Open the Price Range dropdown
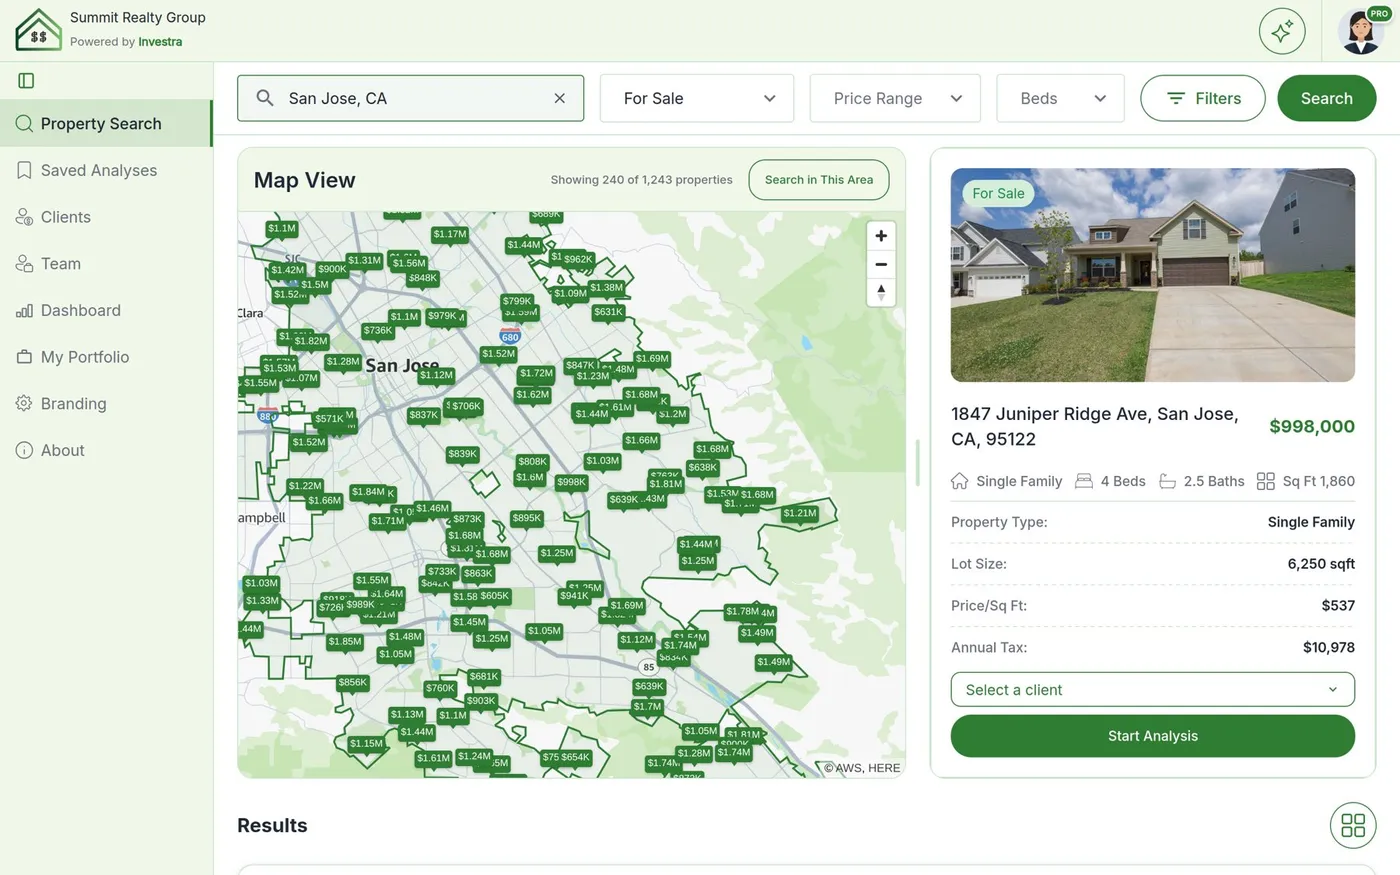The width and height of the screenshot is (1400, 875). [x=895, y=98]
